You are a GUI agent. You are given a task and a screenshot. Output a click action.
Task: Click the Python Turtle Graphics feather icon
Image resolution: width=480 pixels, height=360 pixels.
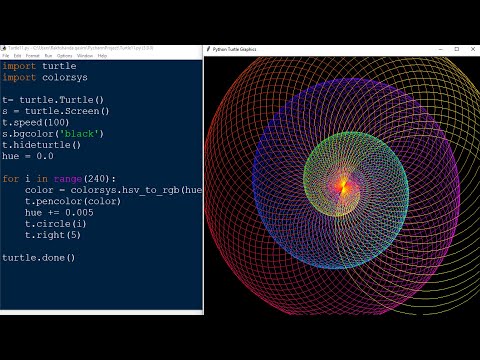[x=208, y=49]
